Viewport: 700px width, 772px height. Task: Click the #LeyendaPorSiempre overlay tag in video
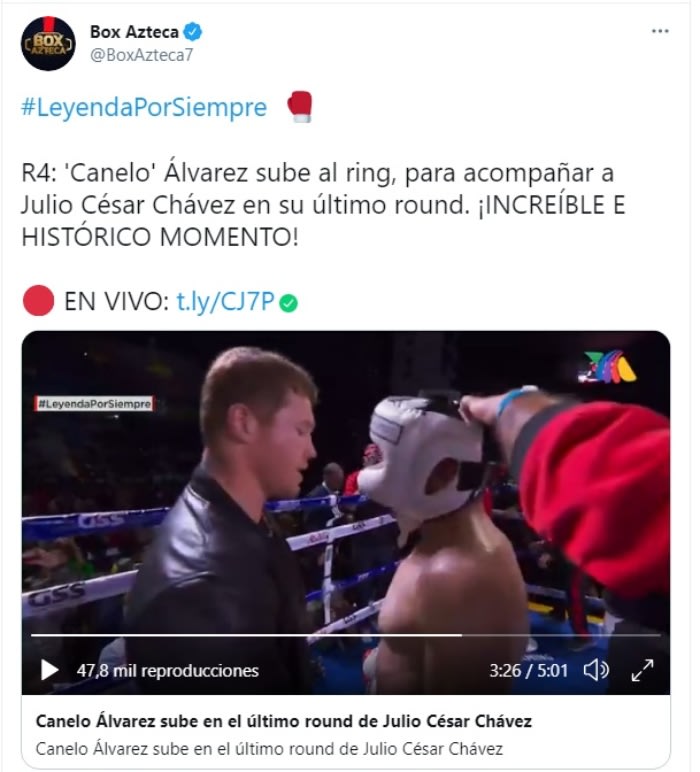click(94, 404)
